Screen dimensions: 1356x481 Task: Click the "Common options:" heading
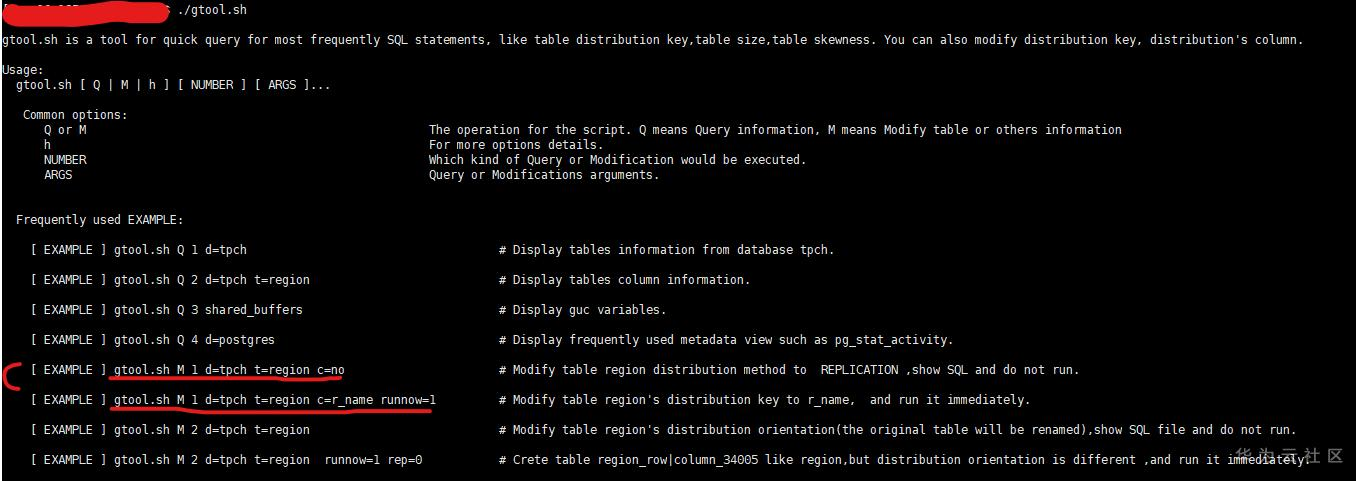coord(75,115)
